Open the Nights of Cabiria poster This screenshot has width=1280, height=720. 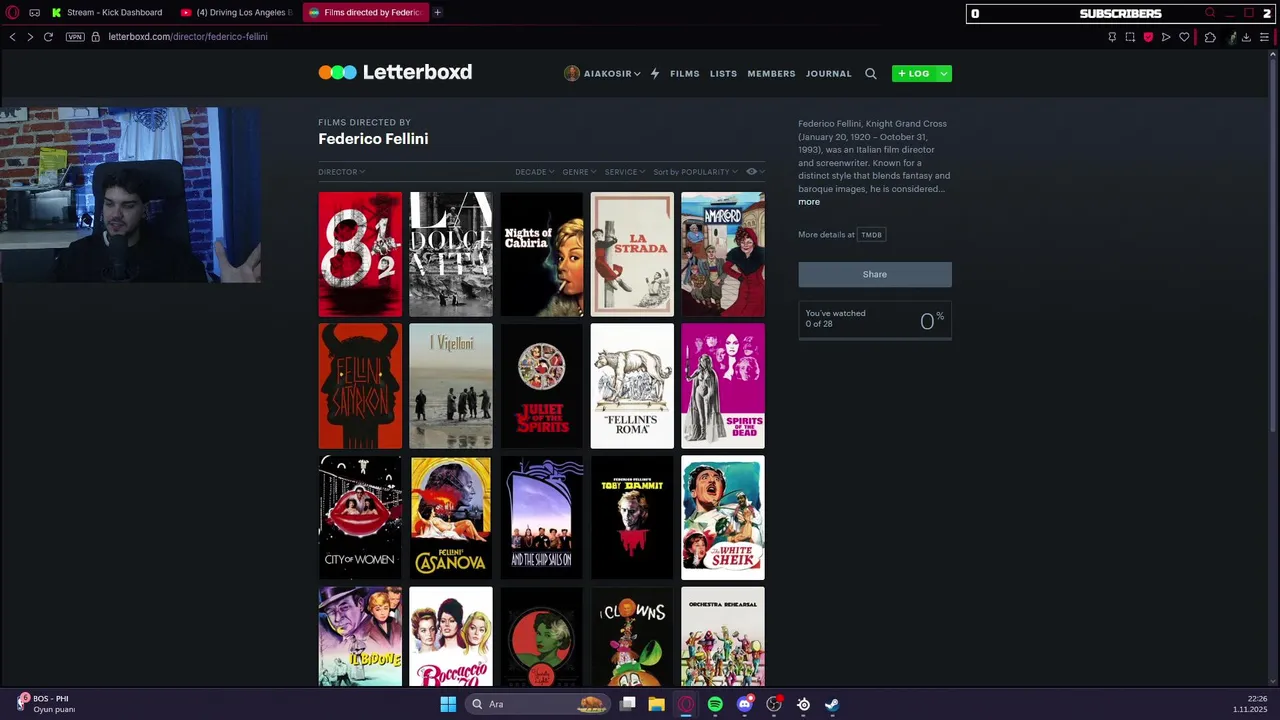pos(541,254)
